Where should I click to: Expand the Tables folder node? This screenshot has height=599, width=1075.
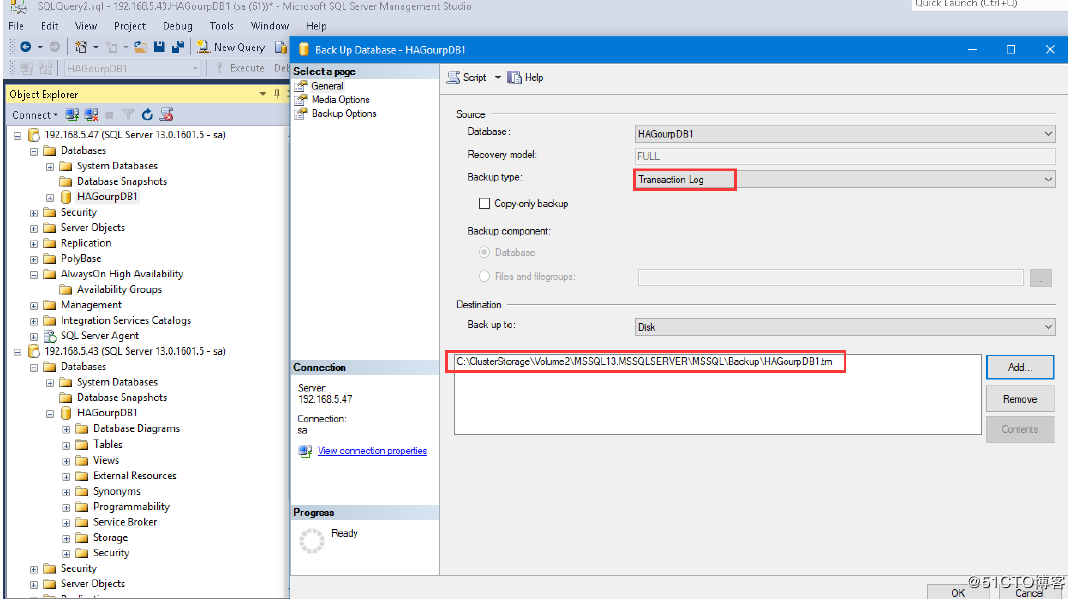[66, 445]
